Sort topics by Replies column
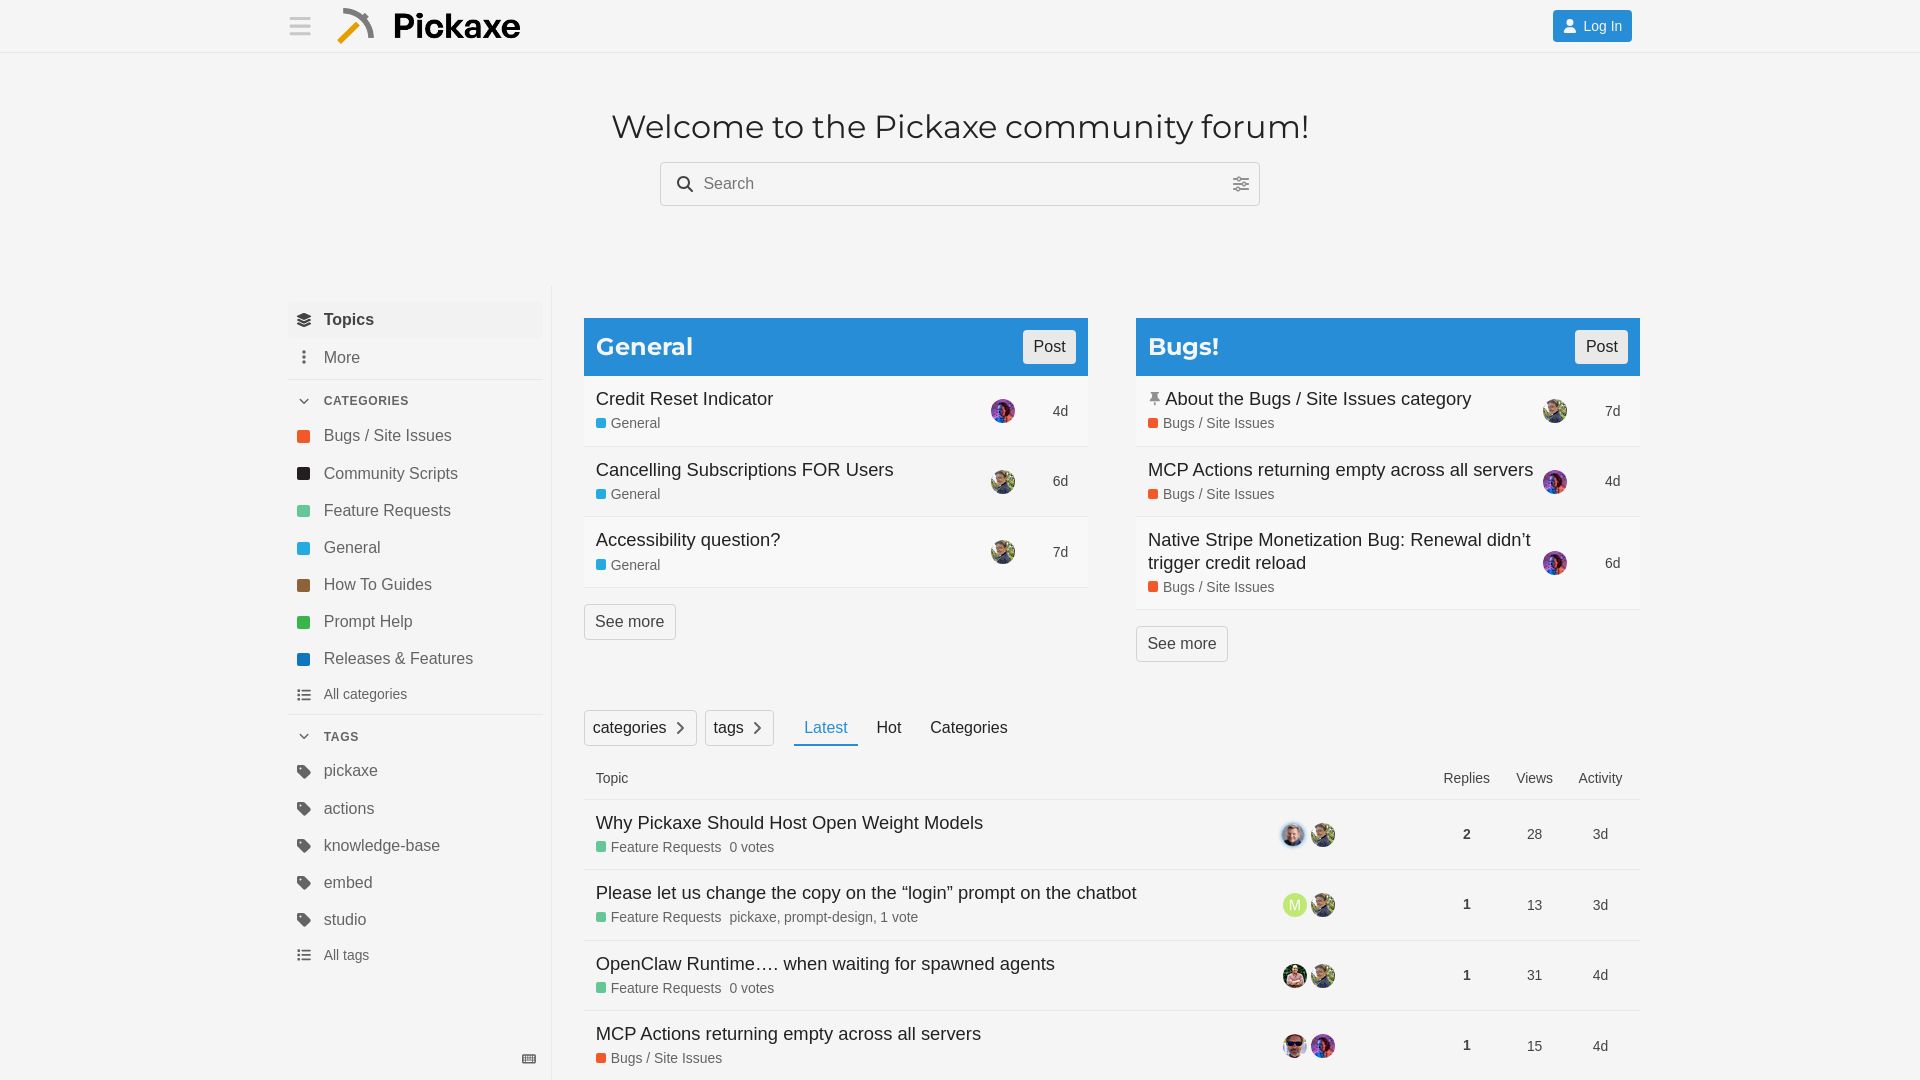Image resolution: width=1920 pixels, height=1080 pixels. [1466, 778]
